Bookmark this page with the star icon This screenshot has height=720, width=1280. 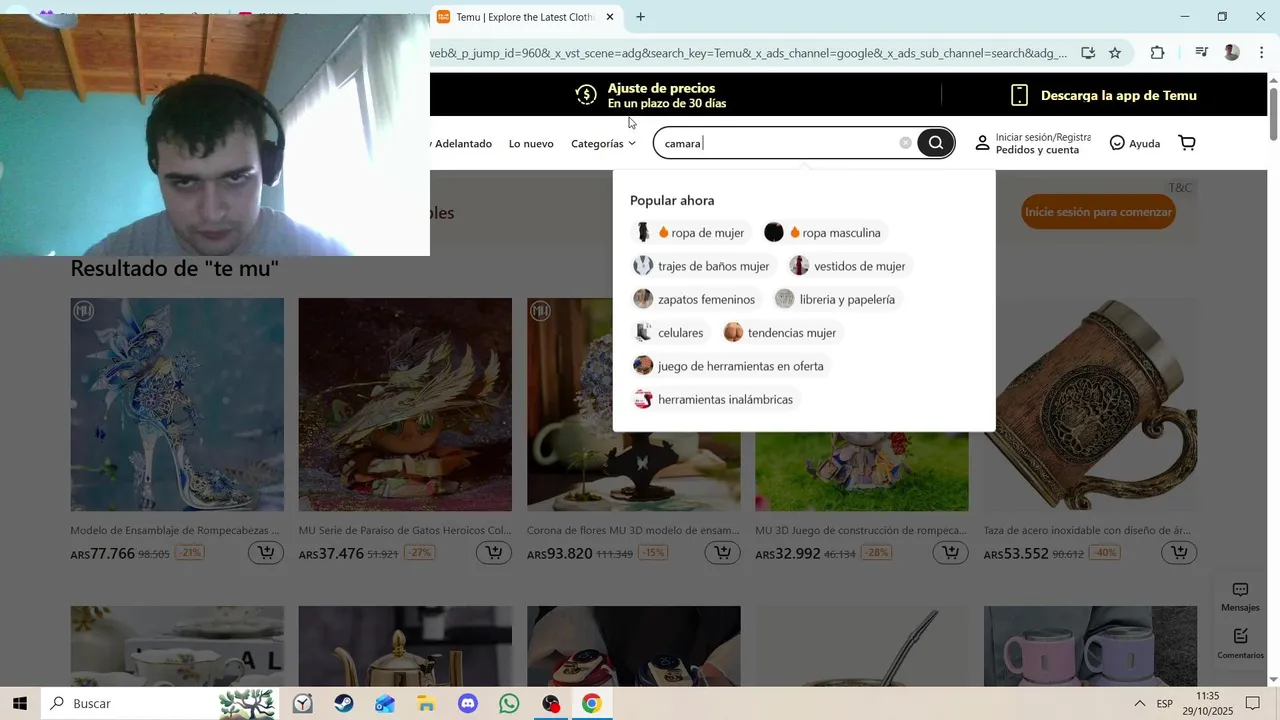coord(1115,53)
